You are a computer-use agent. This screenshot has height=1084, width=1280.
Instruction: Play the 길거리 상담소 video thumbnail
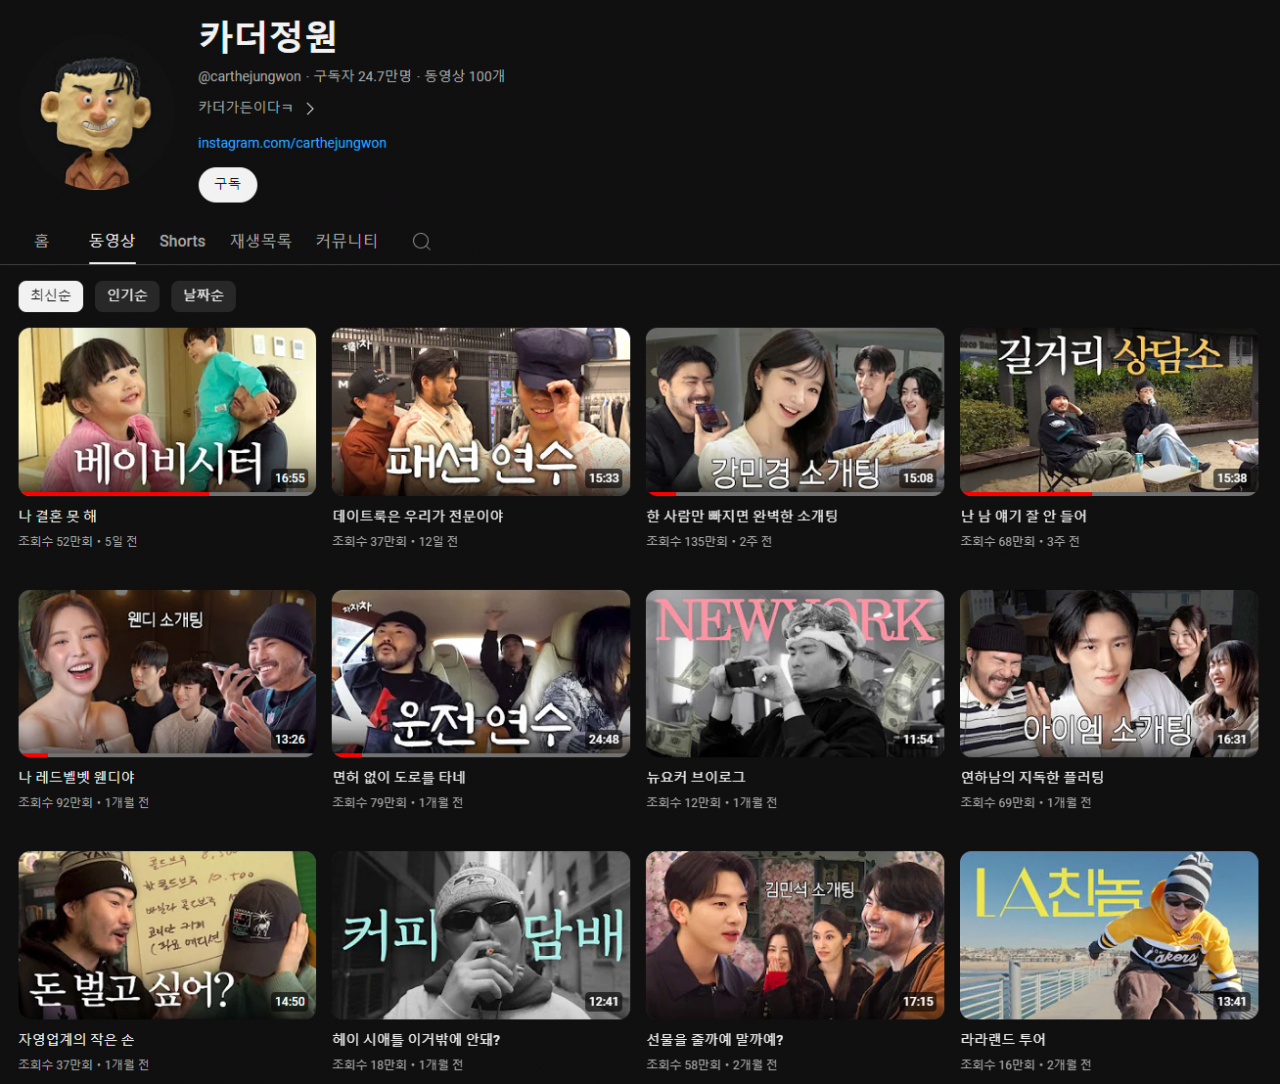click(x=1108, y=410)
